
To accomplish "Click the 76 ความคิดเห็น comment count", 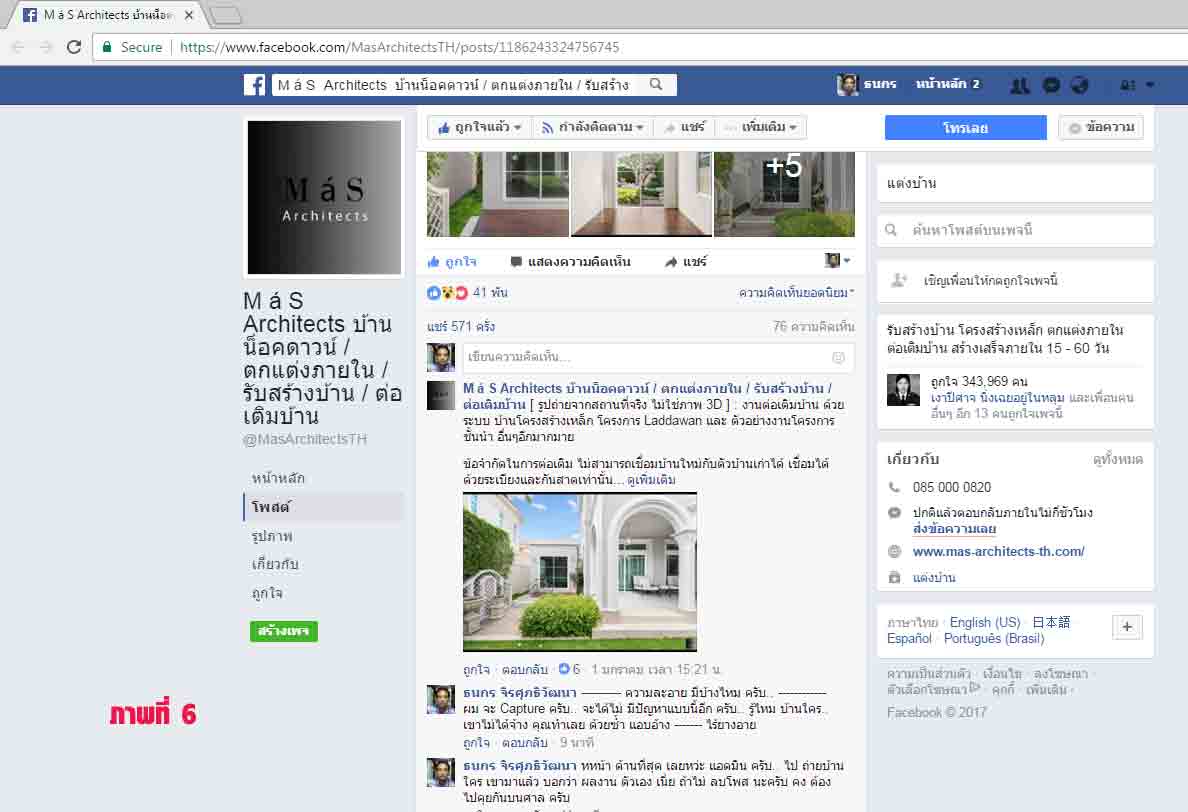I will [813, 326].
